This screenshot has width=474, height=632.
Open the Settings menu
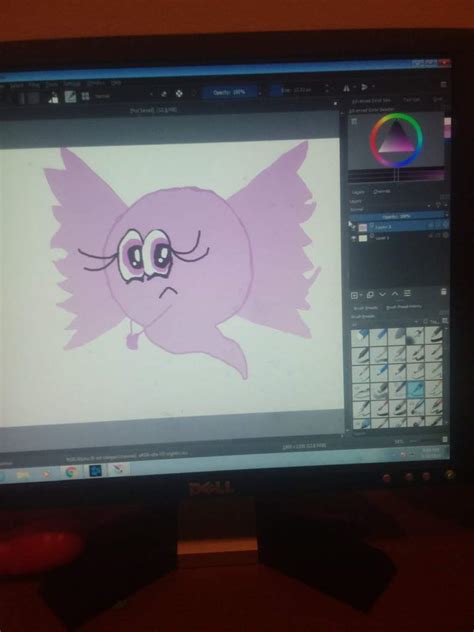point(71,84)
